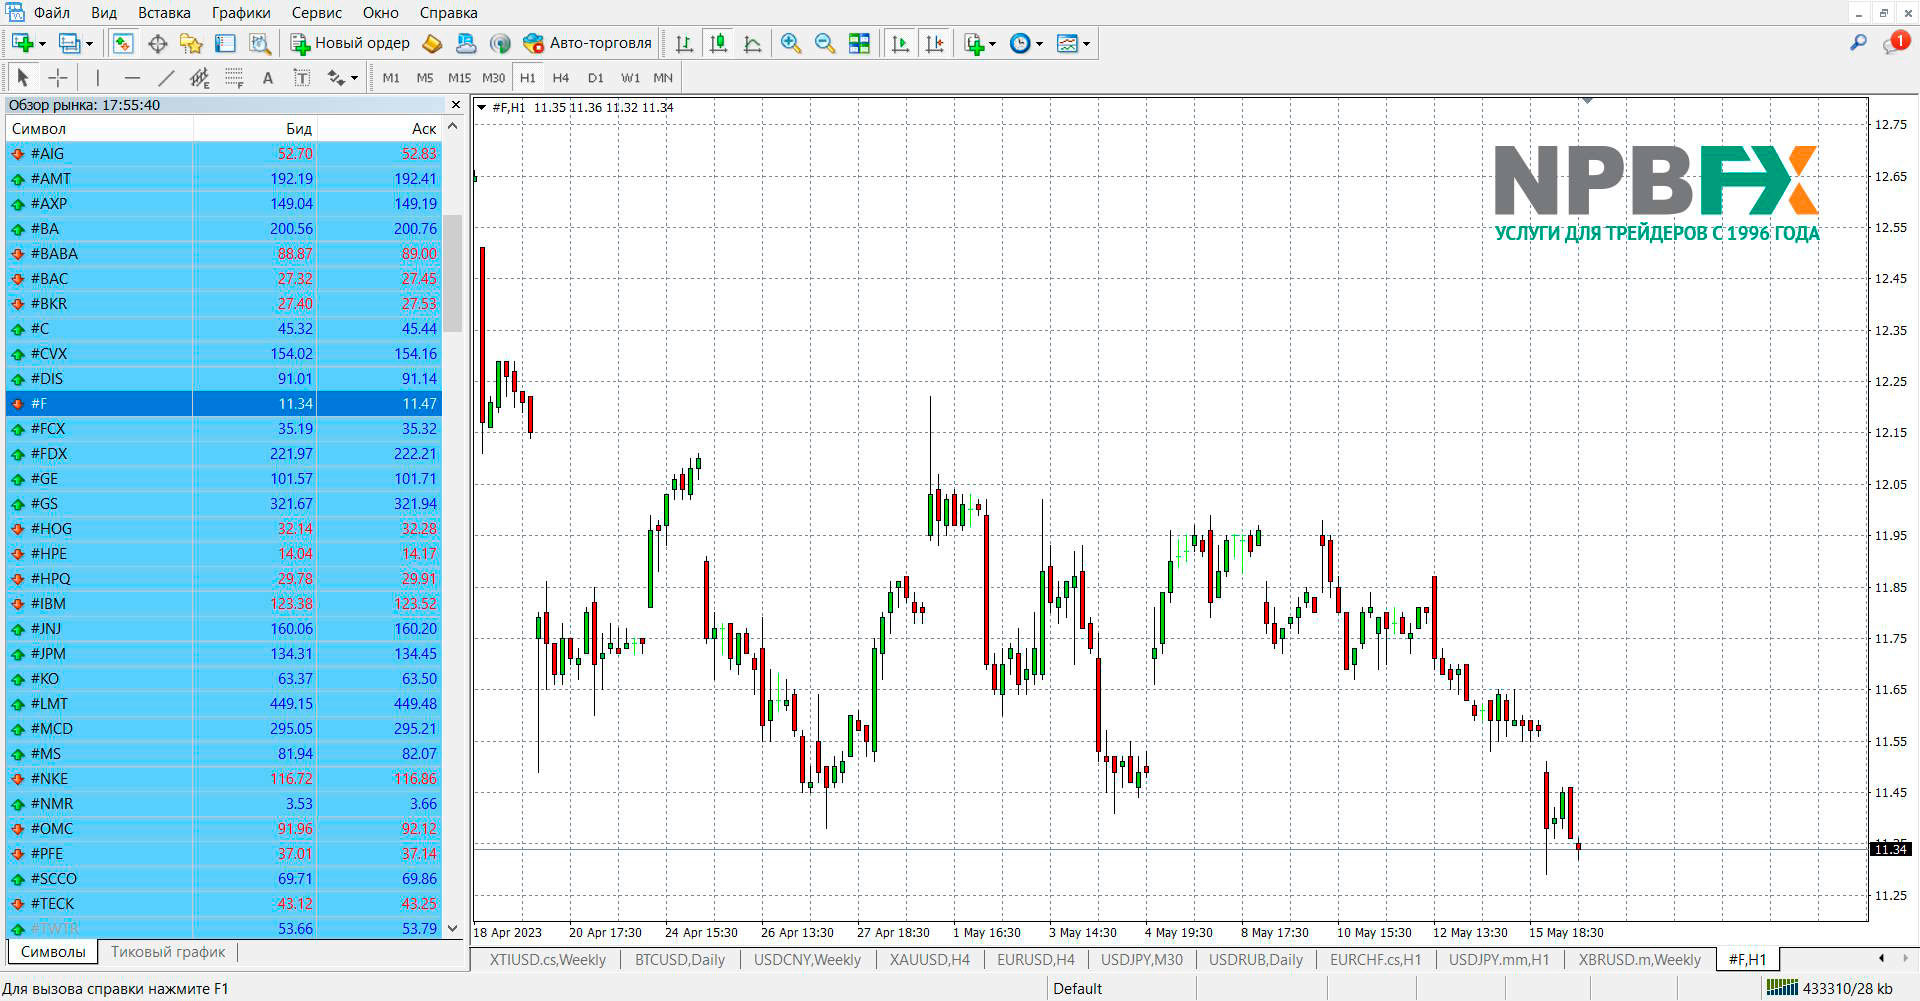Switch to the line chart icon
1920x1001 pixels.
753,43
